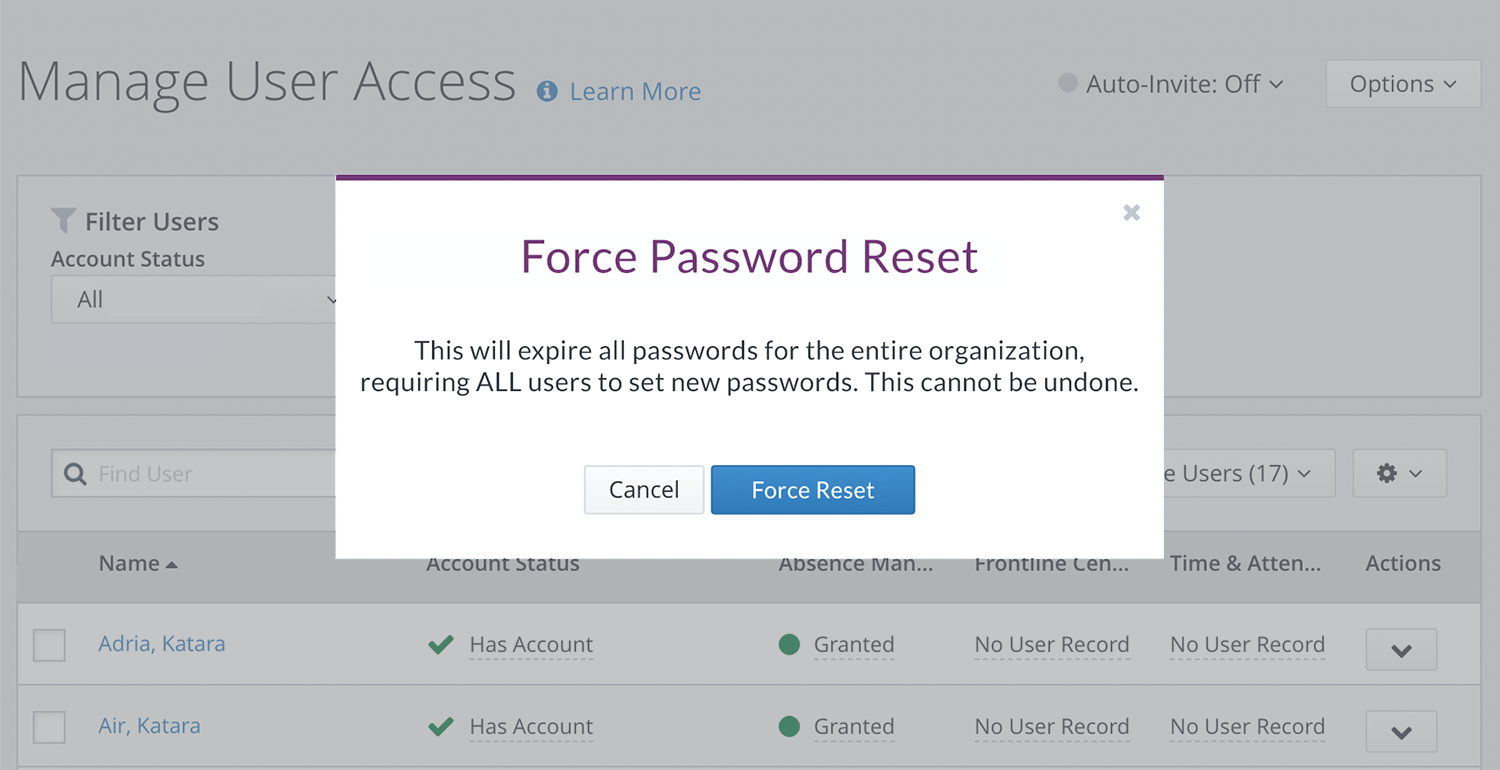The height and width of the screenshot is (770, 1500).
Task: Close the Force Password Reset dialog
Action: [x=1131, y=212]
